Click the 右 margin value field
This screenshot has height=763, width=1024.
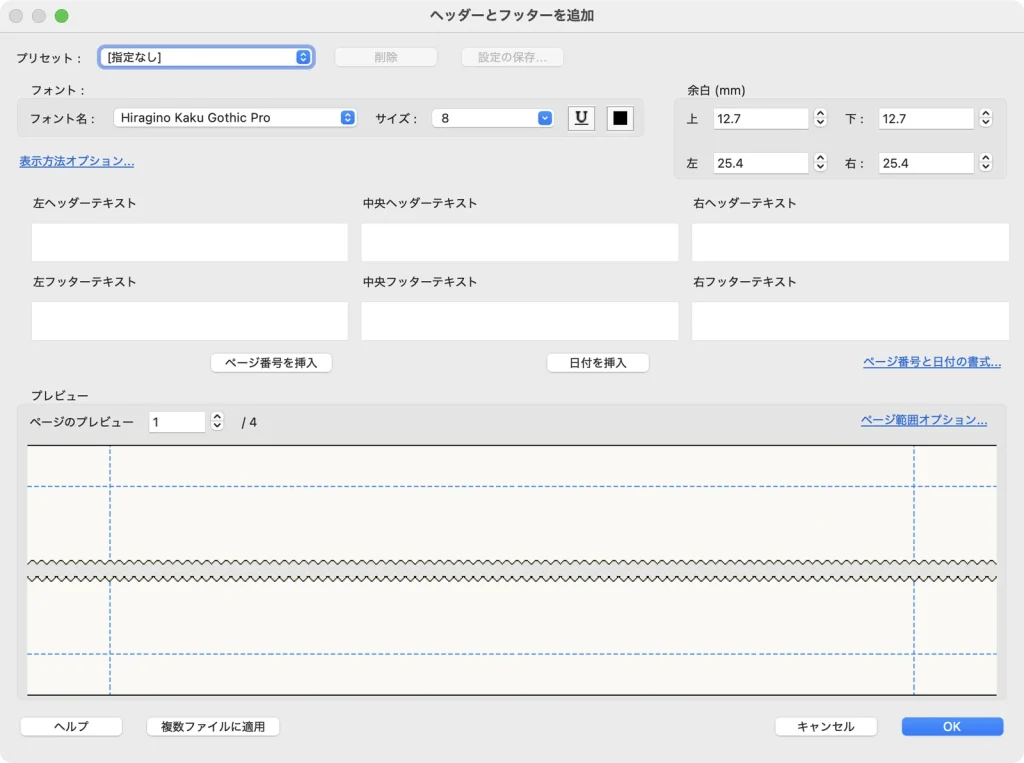click(926, 163)
